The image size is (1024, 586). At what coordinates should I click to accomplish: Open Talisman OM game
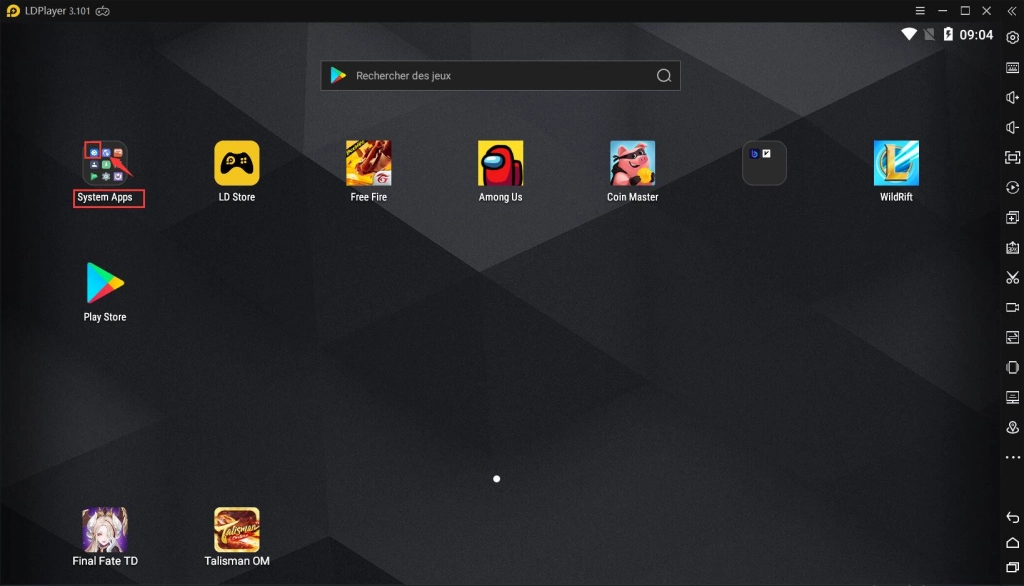pyautogui.click(x=237, y=530)
